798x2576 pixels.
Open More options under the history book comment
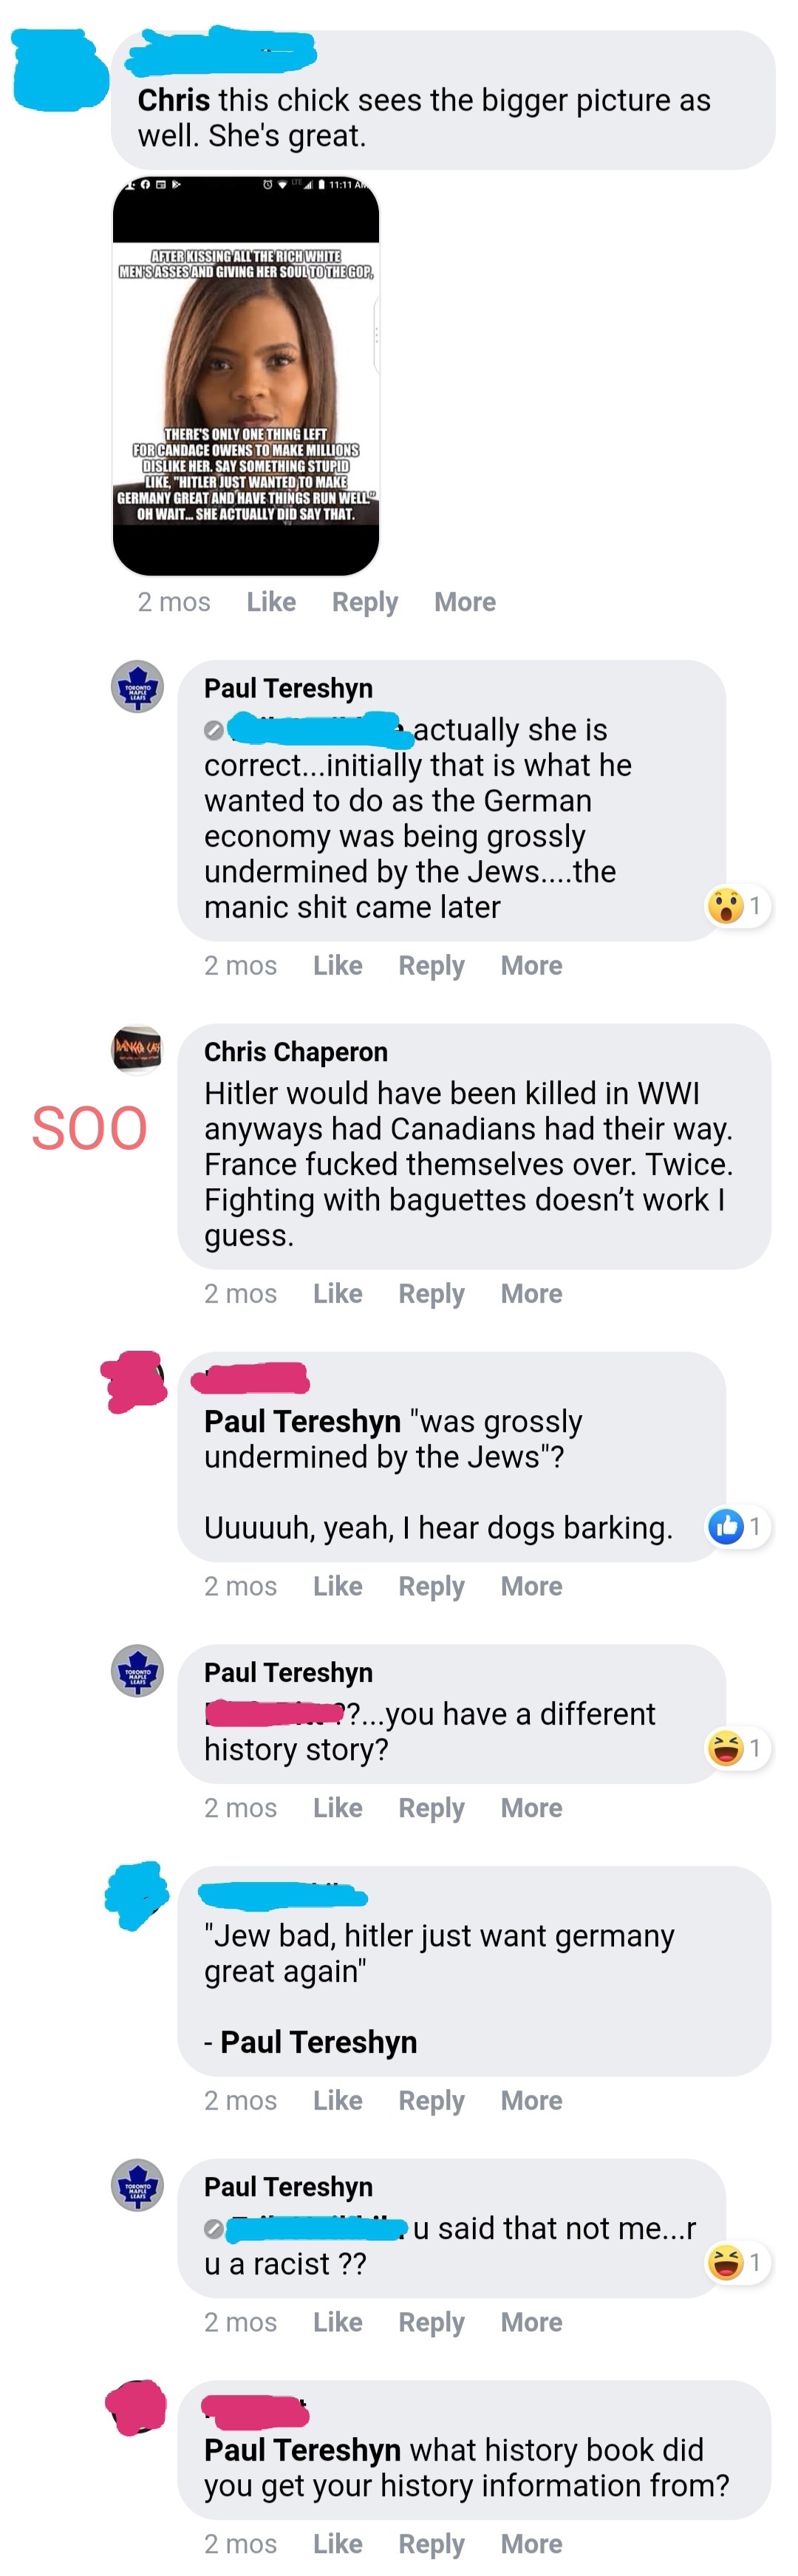pyautogui.click(x=531, y=2544)
